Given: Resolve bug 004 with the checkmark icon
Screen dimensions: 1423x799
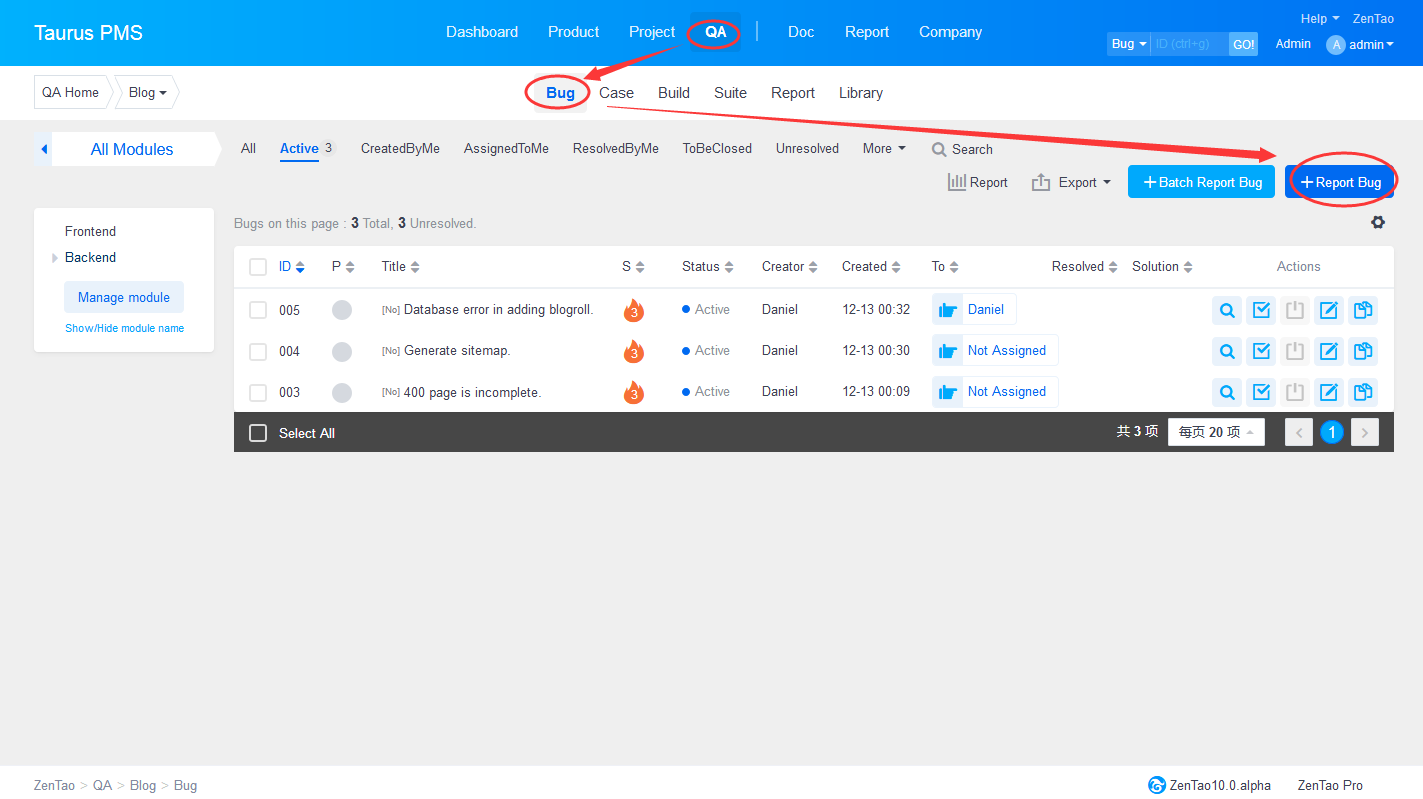Looking at the screenshot, I should [1261, 351].
